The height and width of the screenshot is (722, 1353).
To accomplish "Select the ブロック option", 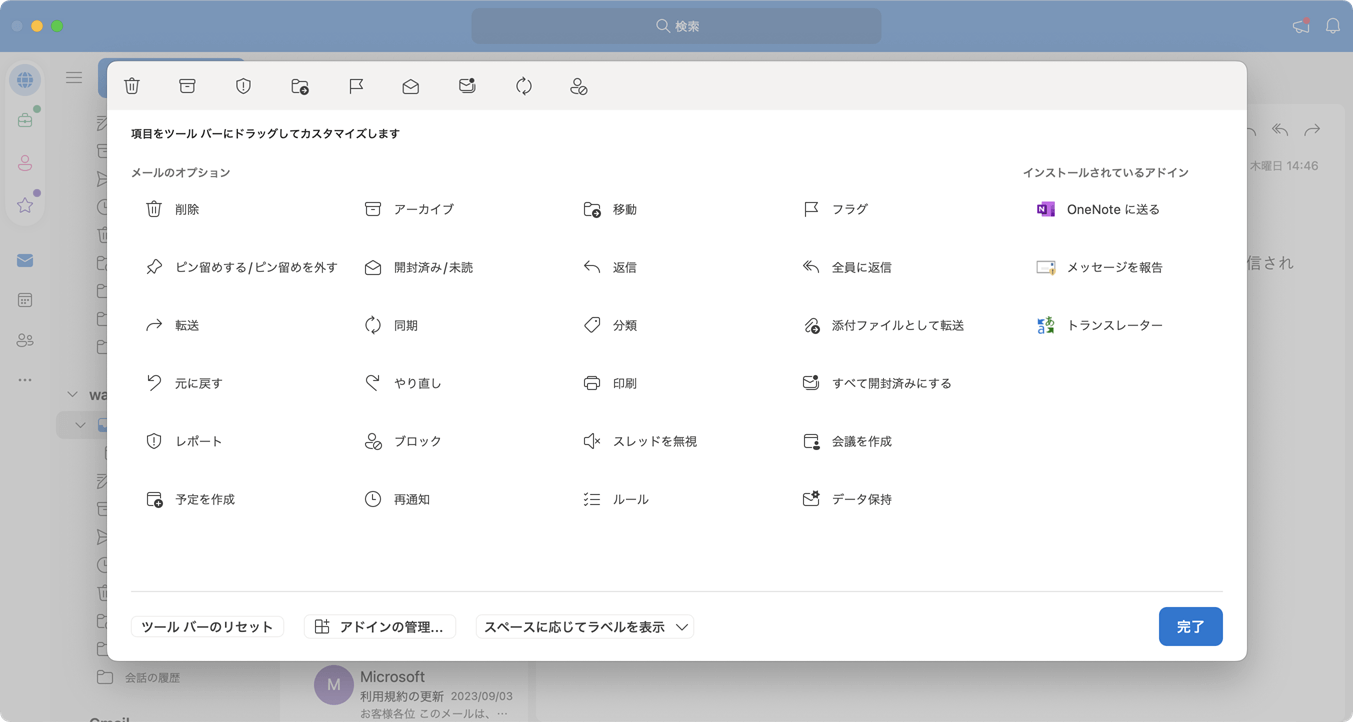I will (403, 441).
